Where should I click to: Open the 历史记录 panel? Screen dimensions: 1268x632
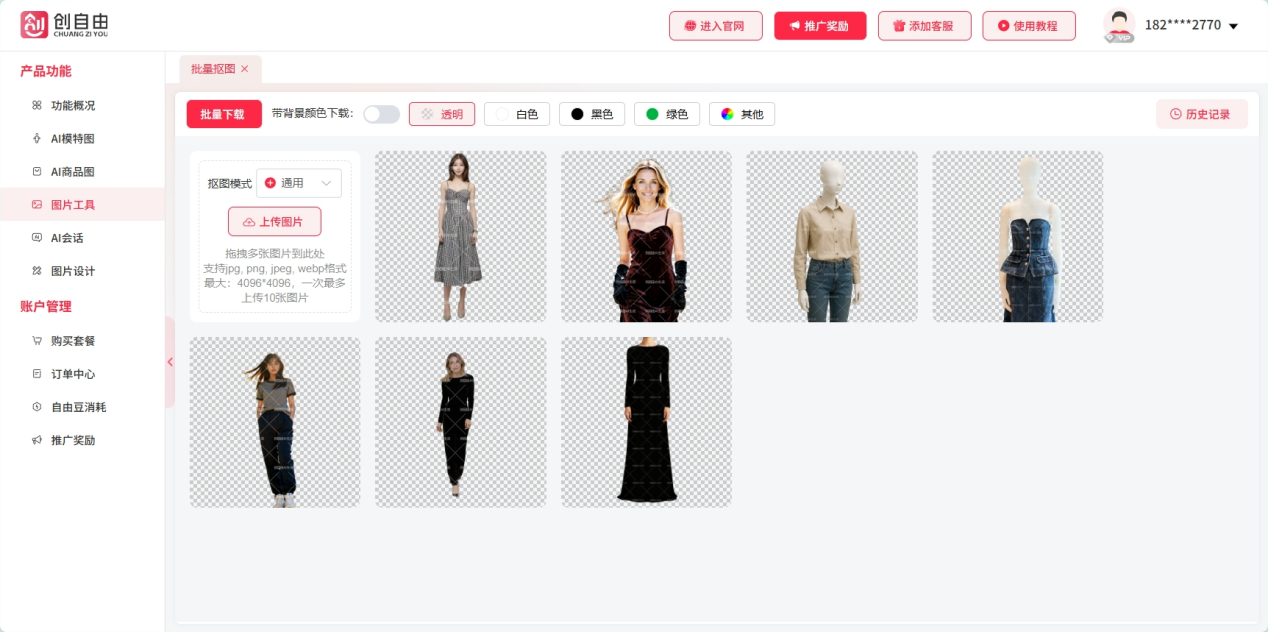[1202, 114]
